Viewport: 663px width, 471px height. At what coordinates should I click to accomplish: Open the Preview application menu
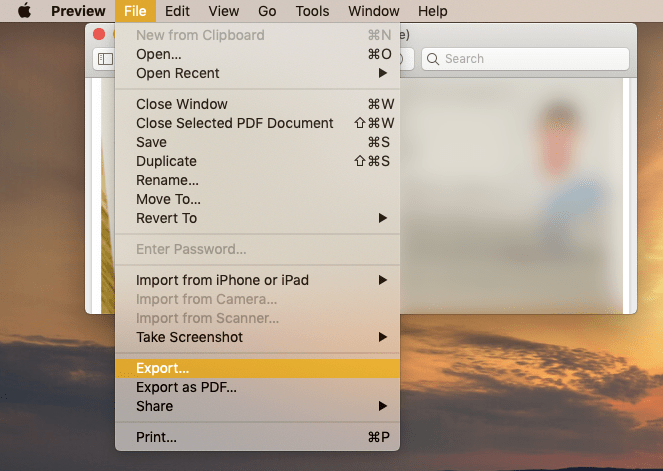[x=78, y=11]
